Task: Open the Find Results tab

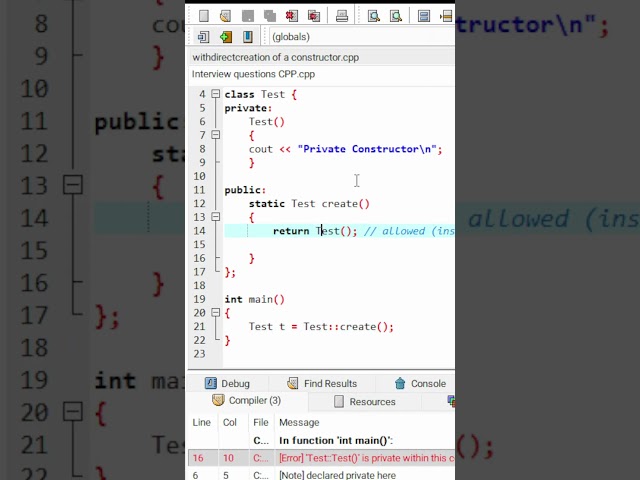Action: click(x=322, y=383)
